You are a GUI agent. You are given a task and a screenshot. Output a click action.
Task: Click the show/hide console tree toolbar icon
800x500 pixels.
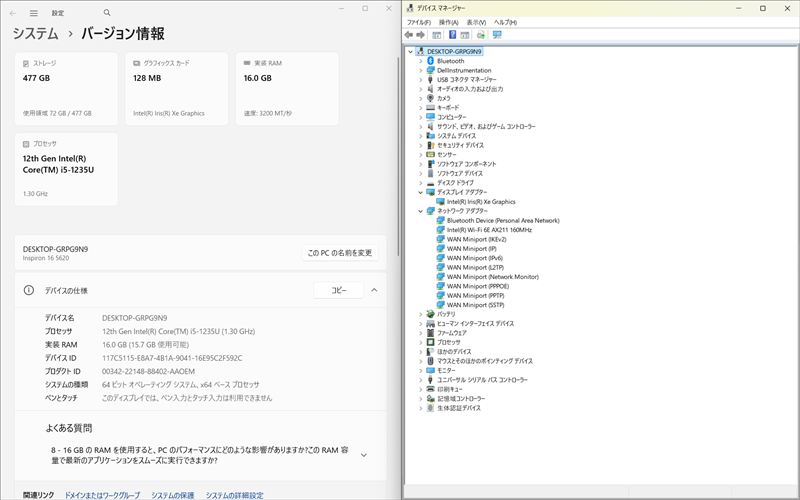[436, 35]
